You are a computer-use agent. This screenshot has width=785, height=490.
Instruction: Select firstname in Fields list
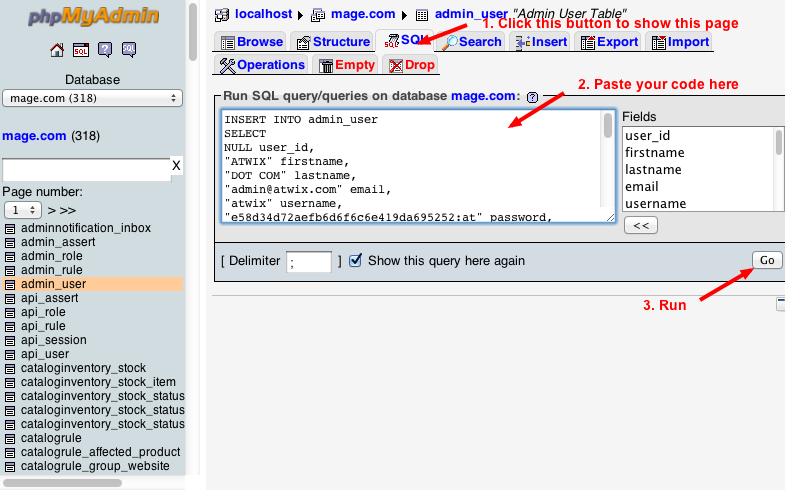pyautogui.click(x=655, y=153)
